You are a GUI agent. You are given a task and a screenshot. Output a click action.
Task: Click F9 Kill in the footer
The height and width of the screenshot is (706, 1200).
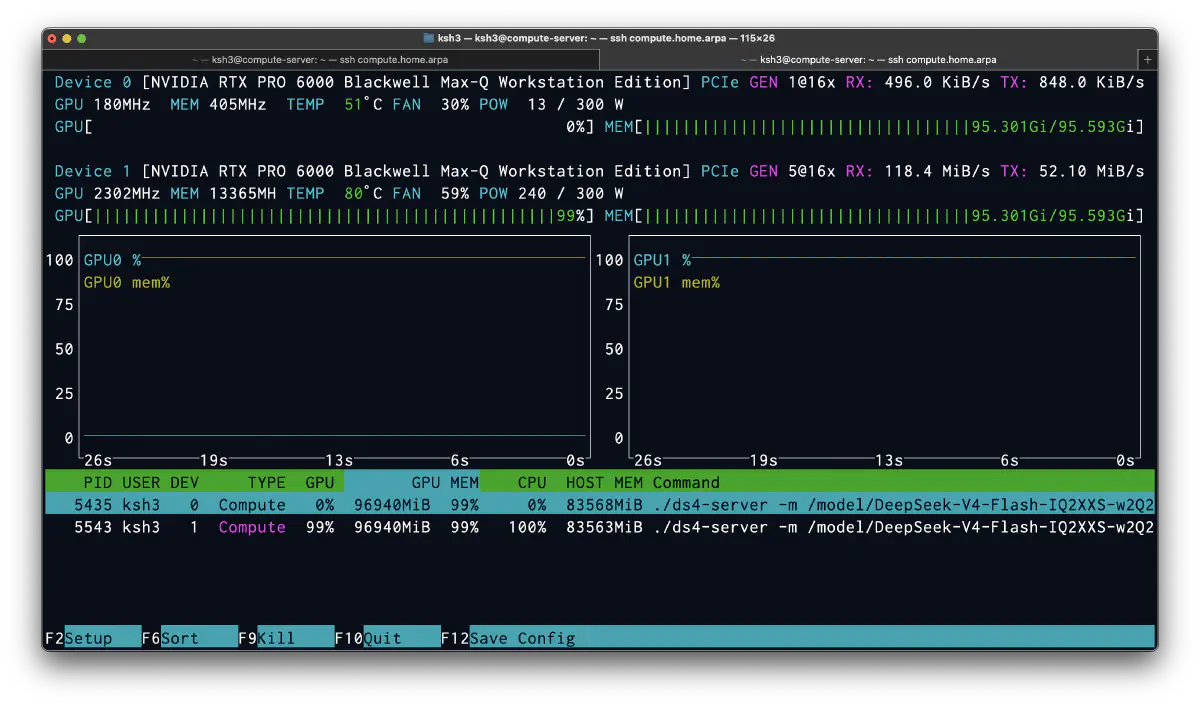[286, 638]
